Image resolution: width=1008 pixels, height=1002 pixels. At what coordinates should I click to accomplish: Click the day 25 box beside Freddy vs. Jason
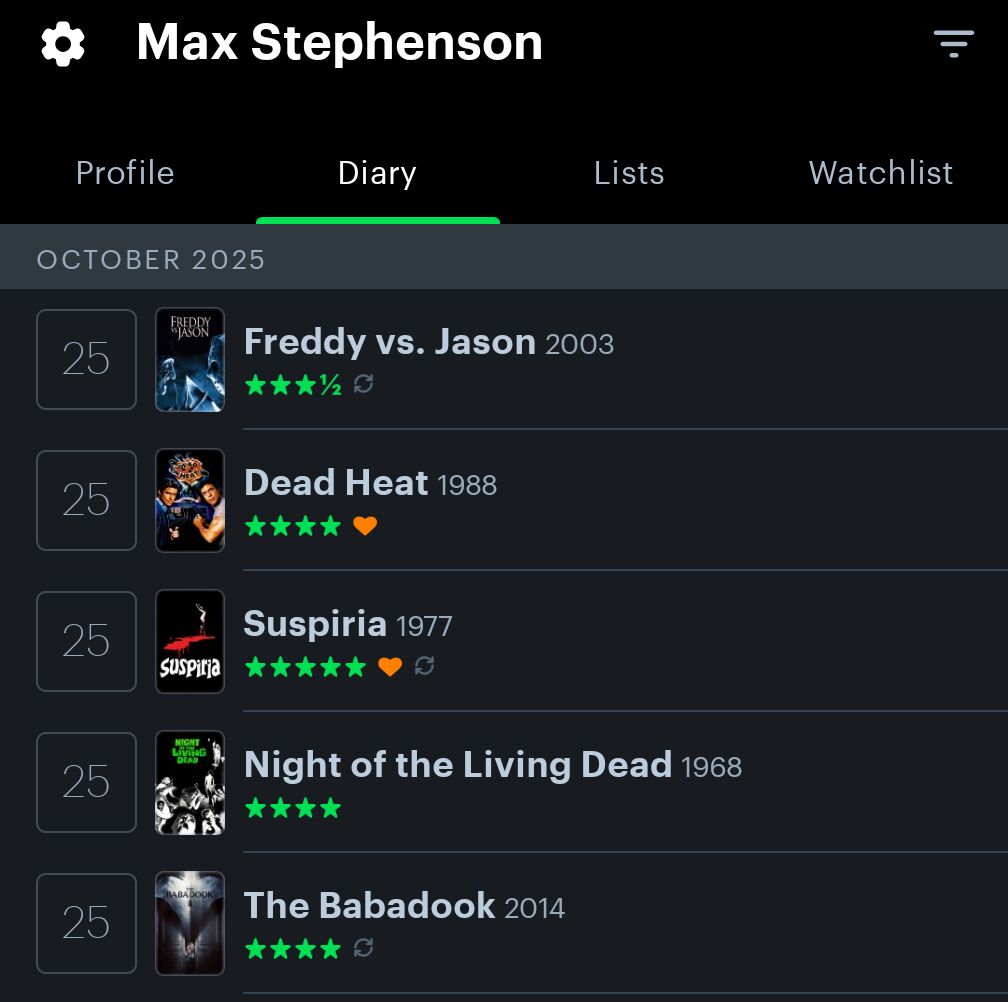pyautogui.click(x=86, y=359)
